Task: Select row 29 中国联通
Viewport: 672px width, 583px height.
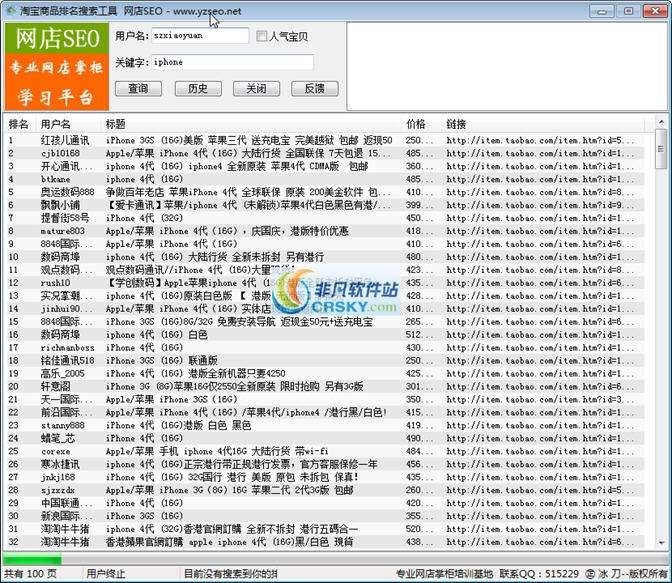Action: (324, 503)
